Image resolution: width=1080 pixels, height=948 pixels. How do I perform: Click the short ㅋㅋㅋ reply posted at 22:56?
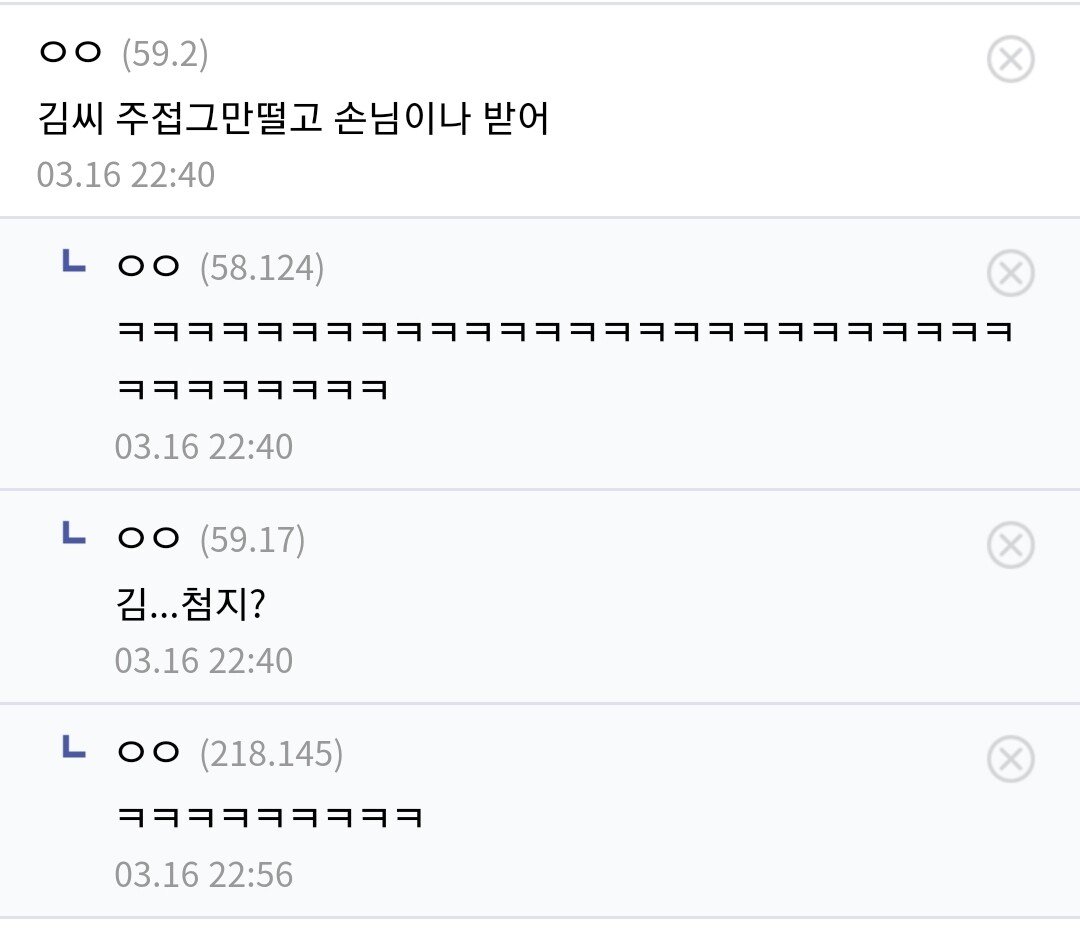pos(270,819)
